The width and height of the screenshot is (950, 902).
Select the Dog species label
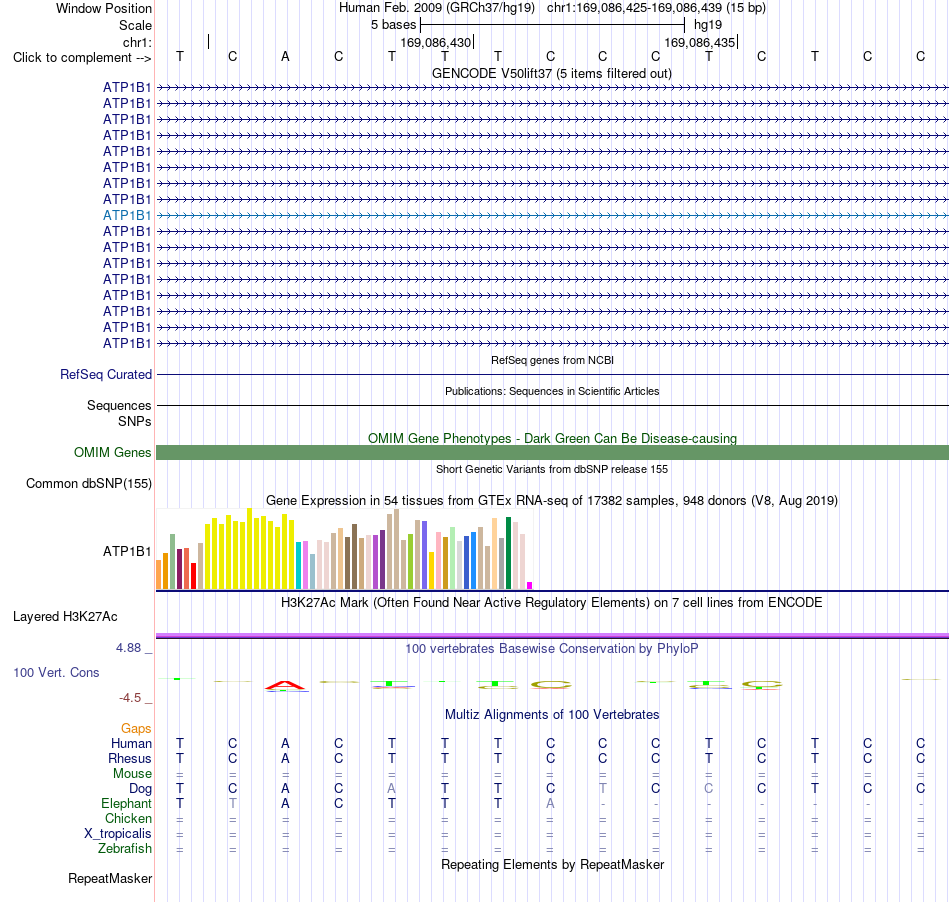(140, 789)
